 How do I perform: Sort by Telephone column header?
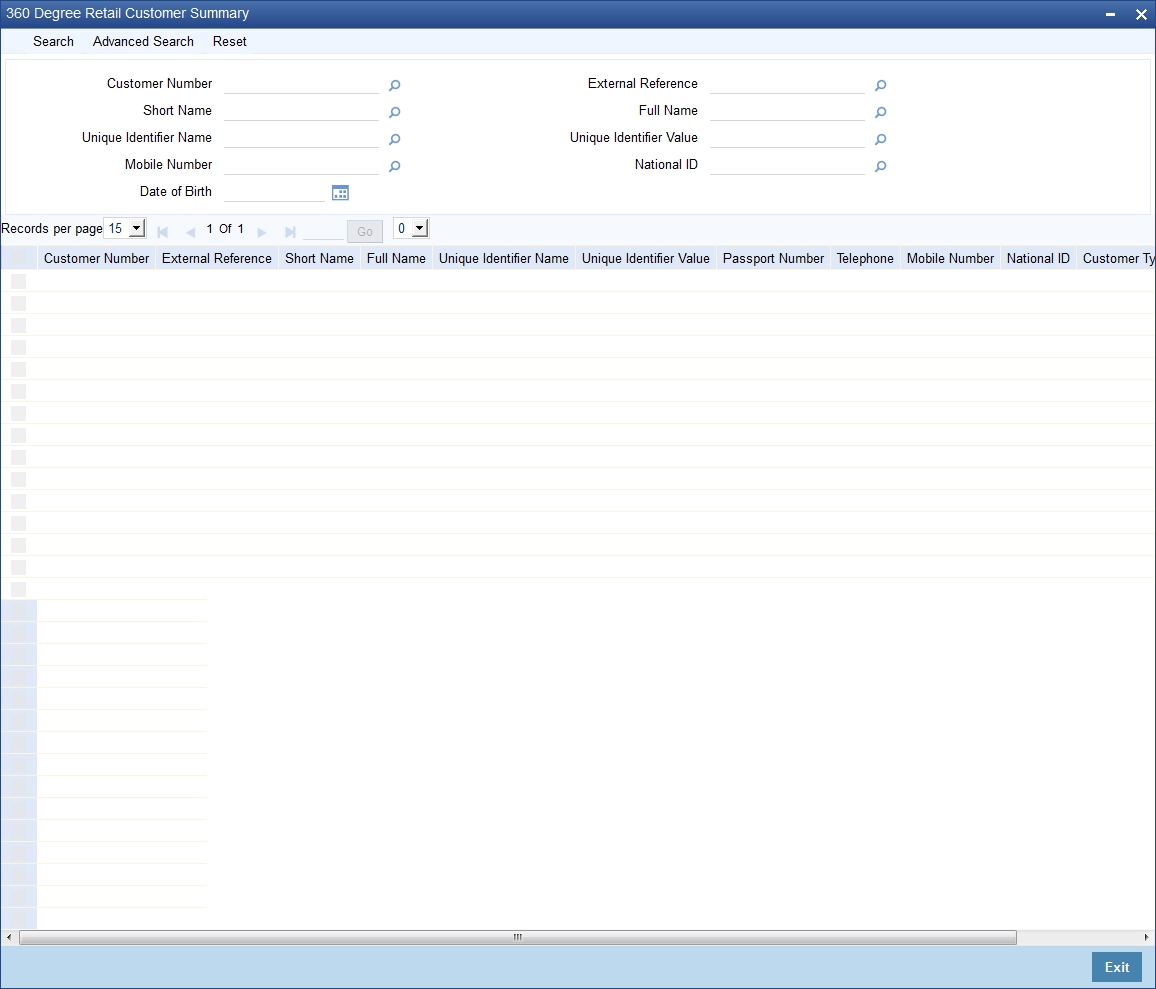pos(865,258)
